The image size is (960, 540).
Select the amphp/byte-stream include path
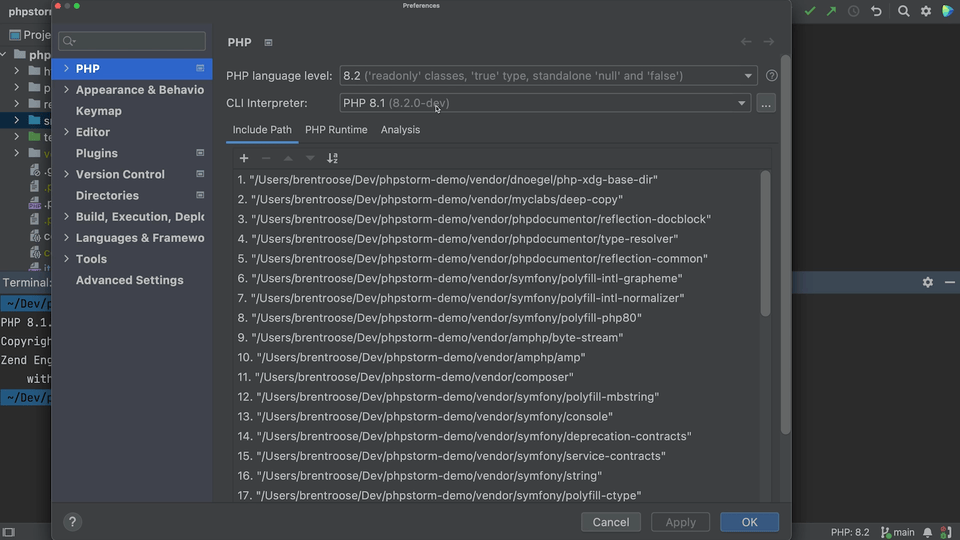(430, 337)
